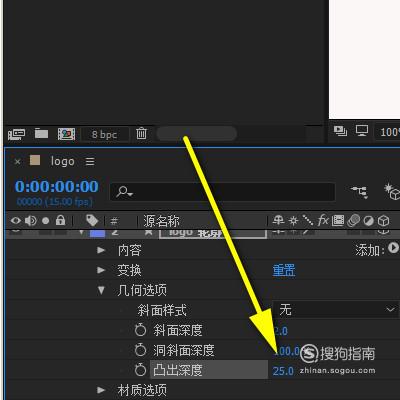Click the Audio speaker column header
Image resolution: width=400 pixels, height=400 pixels.
tap(31, 220)
